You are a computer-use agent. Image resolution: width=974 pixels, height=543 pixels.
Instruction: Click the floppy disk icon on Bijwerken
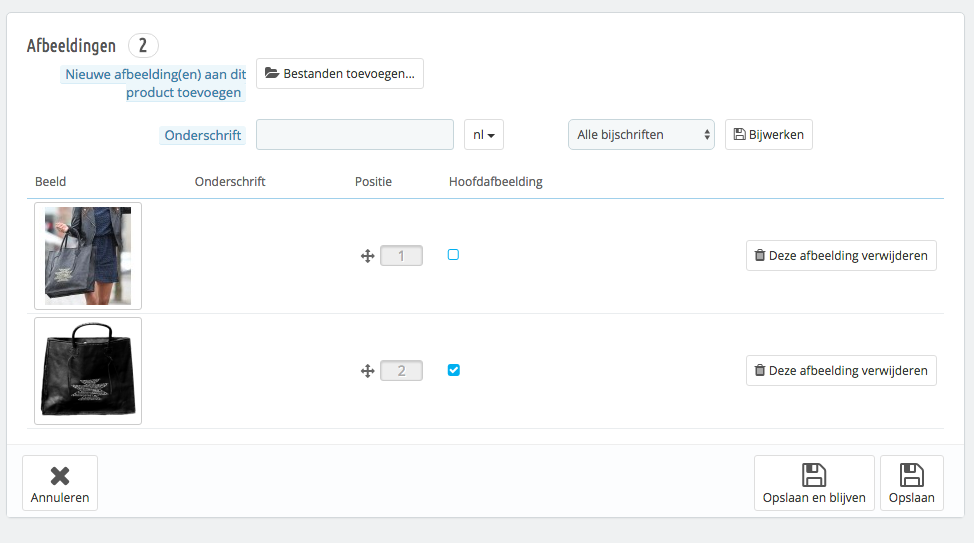pos(739,134)
